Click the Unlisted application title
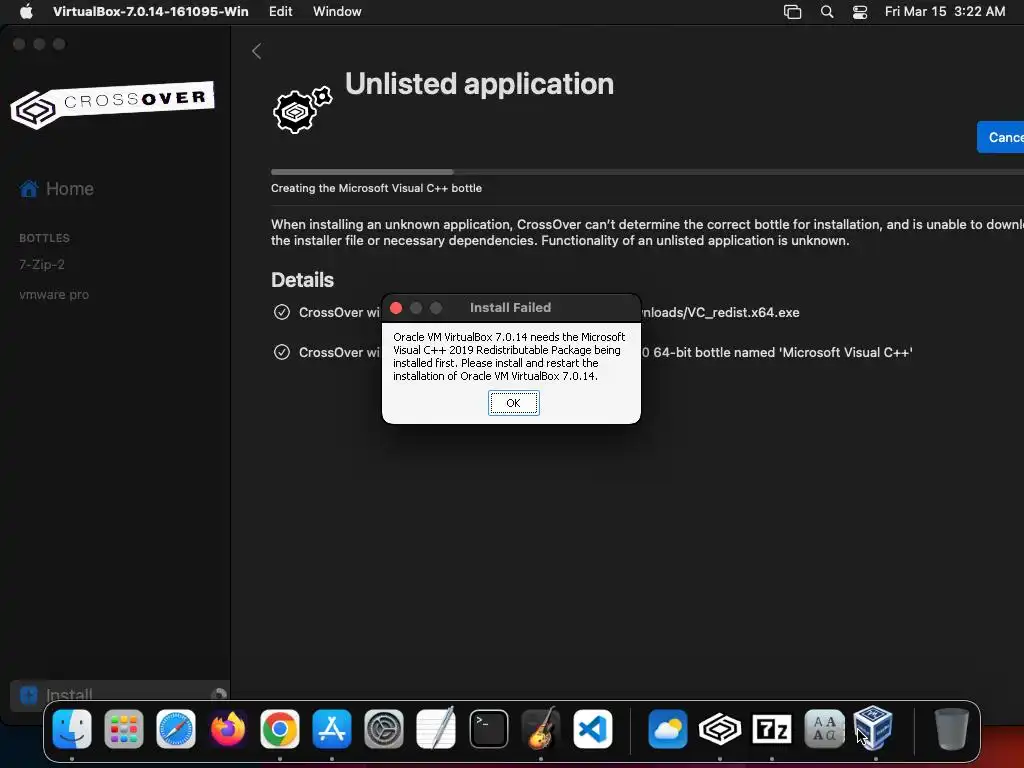1024x768 pixels. click(x=479, y=84)
